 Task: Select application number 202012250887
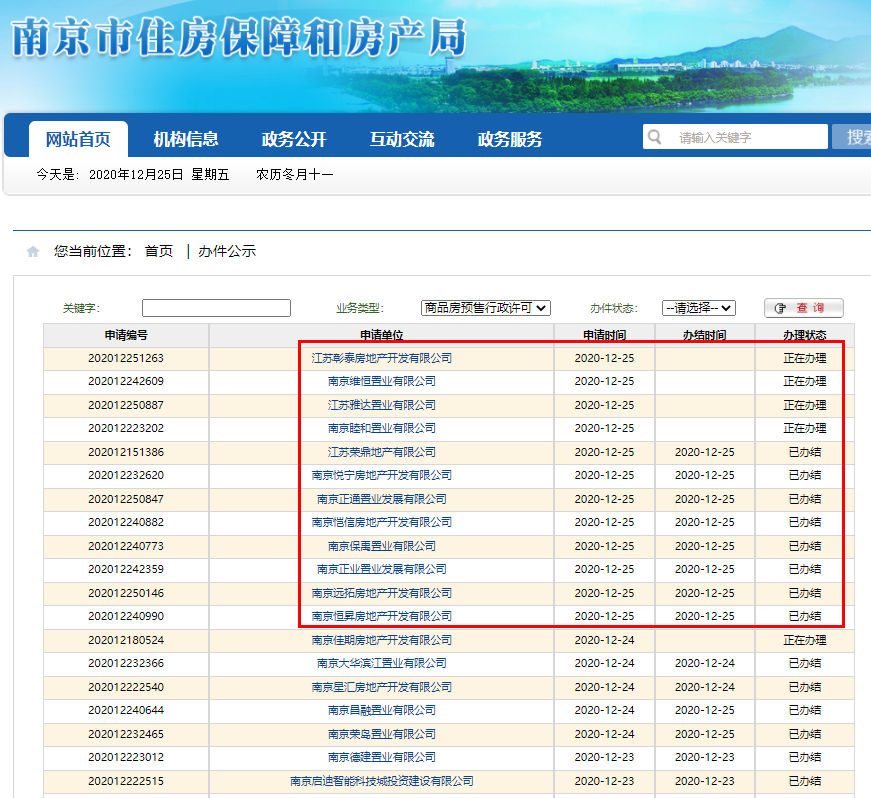tap(126, 405)
